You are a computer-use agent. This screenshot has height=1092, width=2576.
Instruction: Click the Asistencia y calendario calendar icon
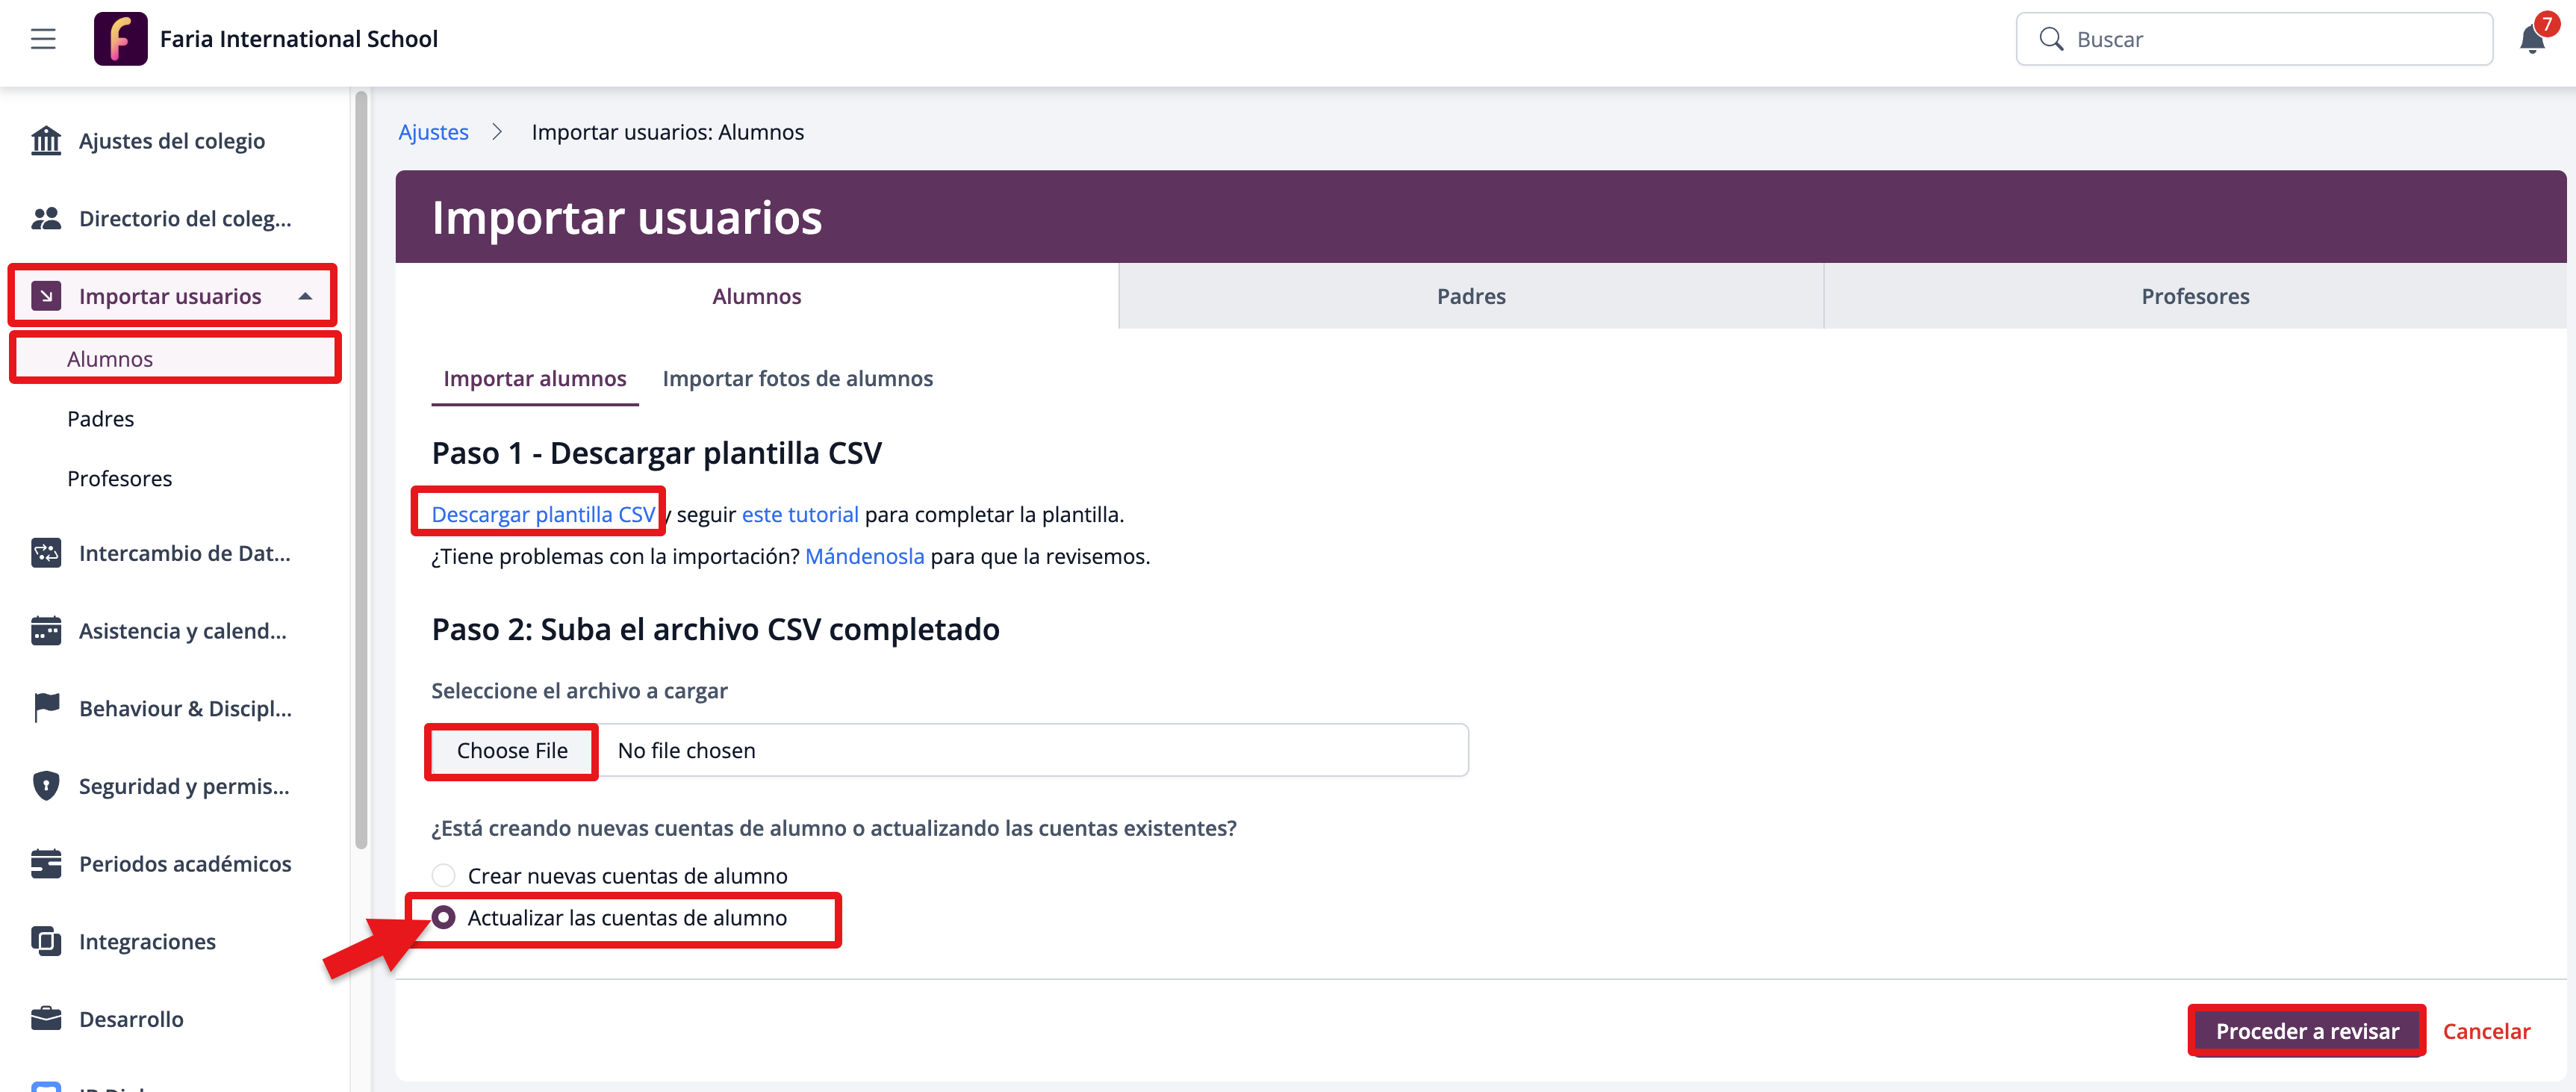[46, 631]
